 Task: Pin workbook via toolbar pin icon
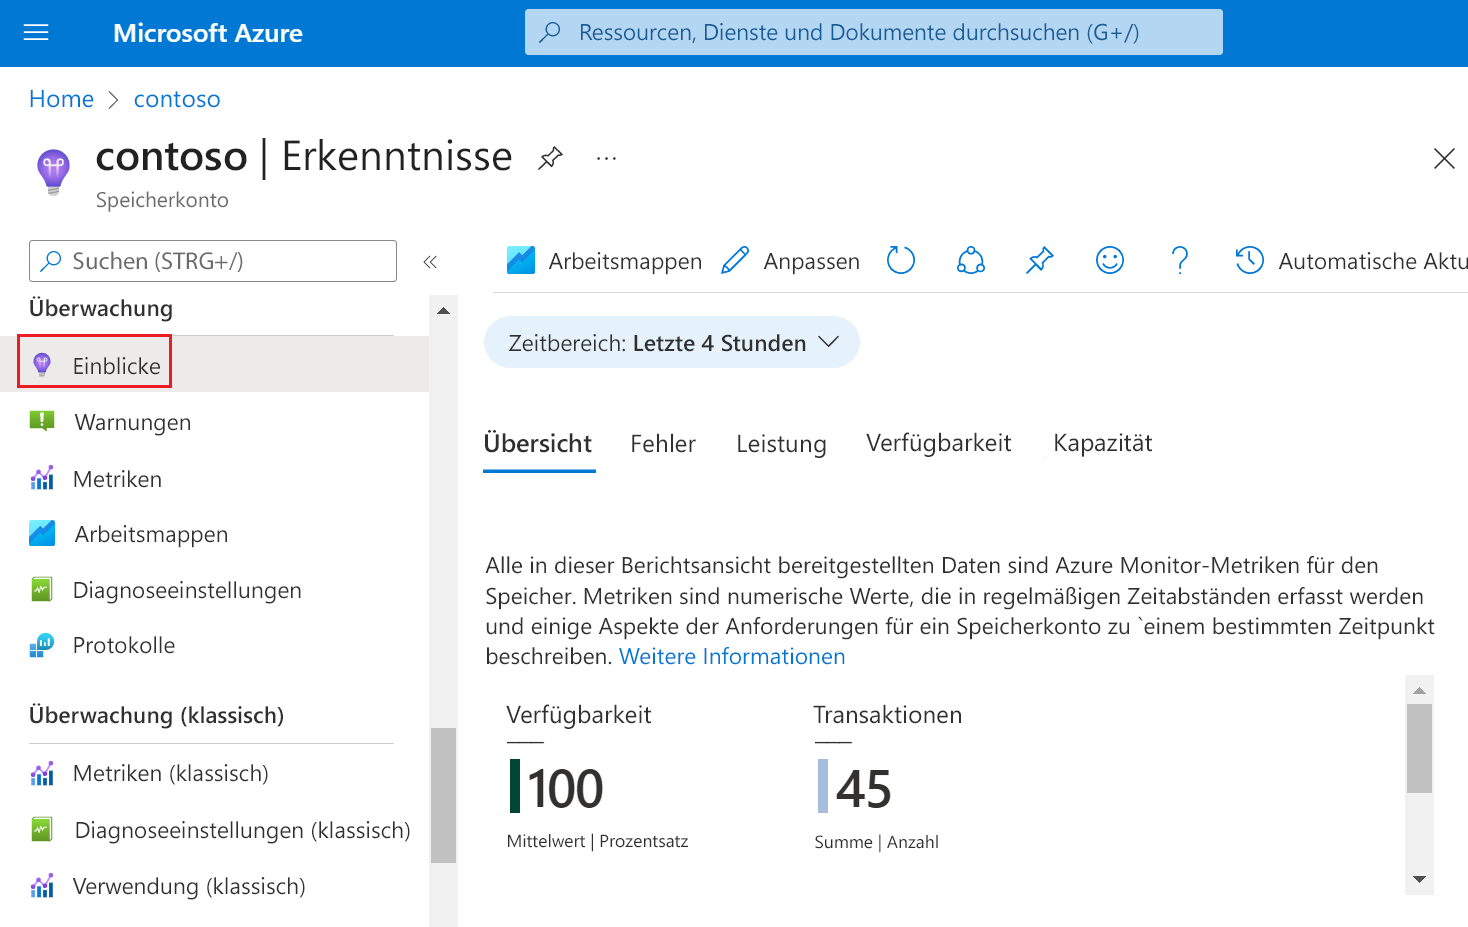point(1040,261)
